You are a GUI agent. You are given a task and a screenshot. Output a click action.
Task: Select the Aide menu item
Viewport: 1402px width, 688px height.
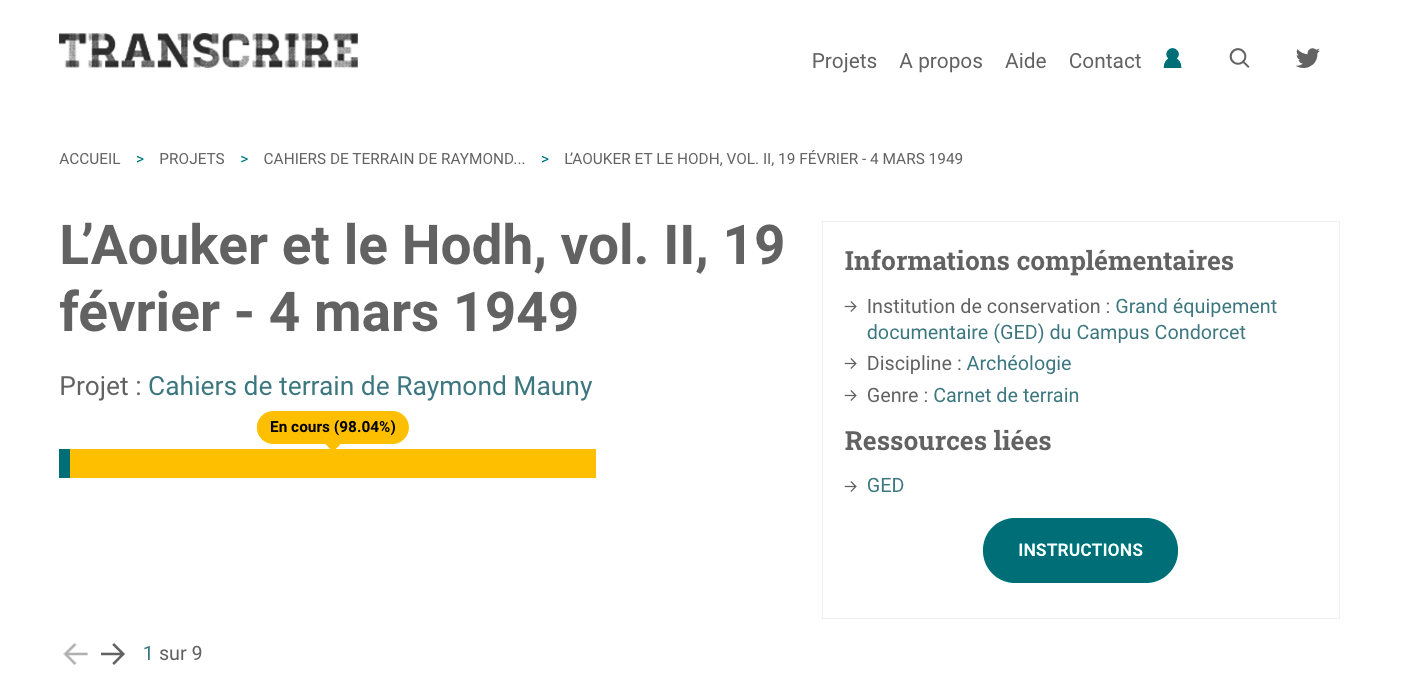point(1026,61)
